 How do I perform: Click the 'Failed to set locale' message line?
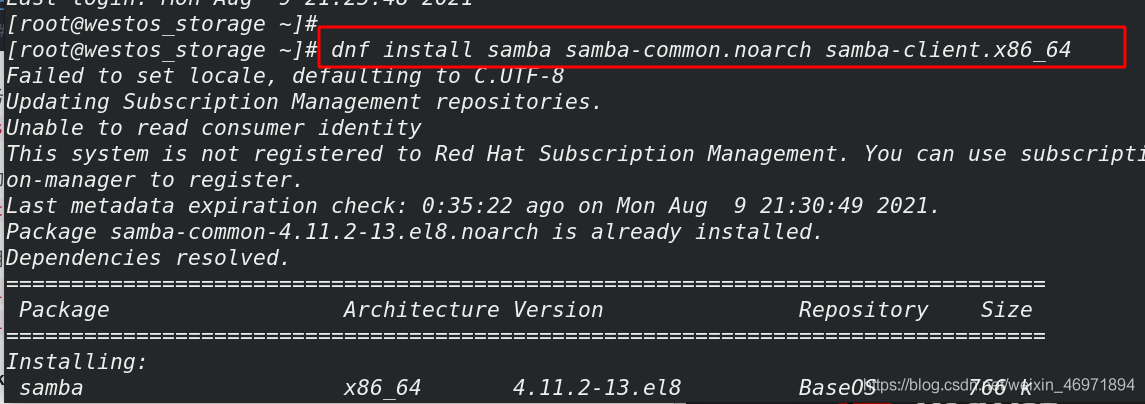pyautogui.click(x=286, y=75)
